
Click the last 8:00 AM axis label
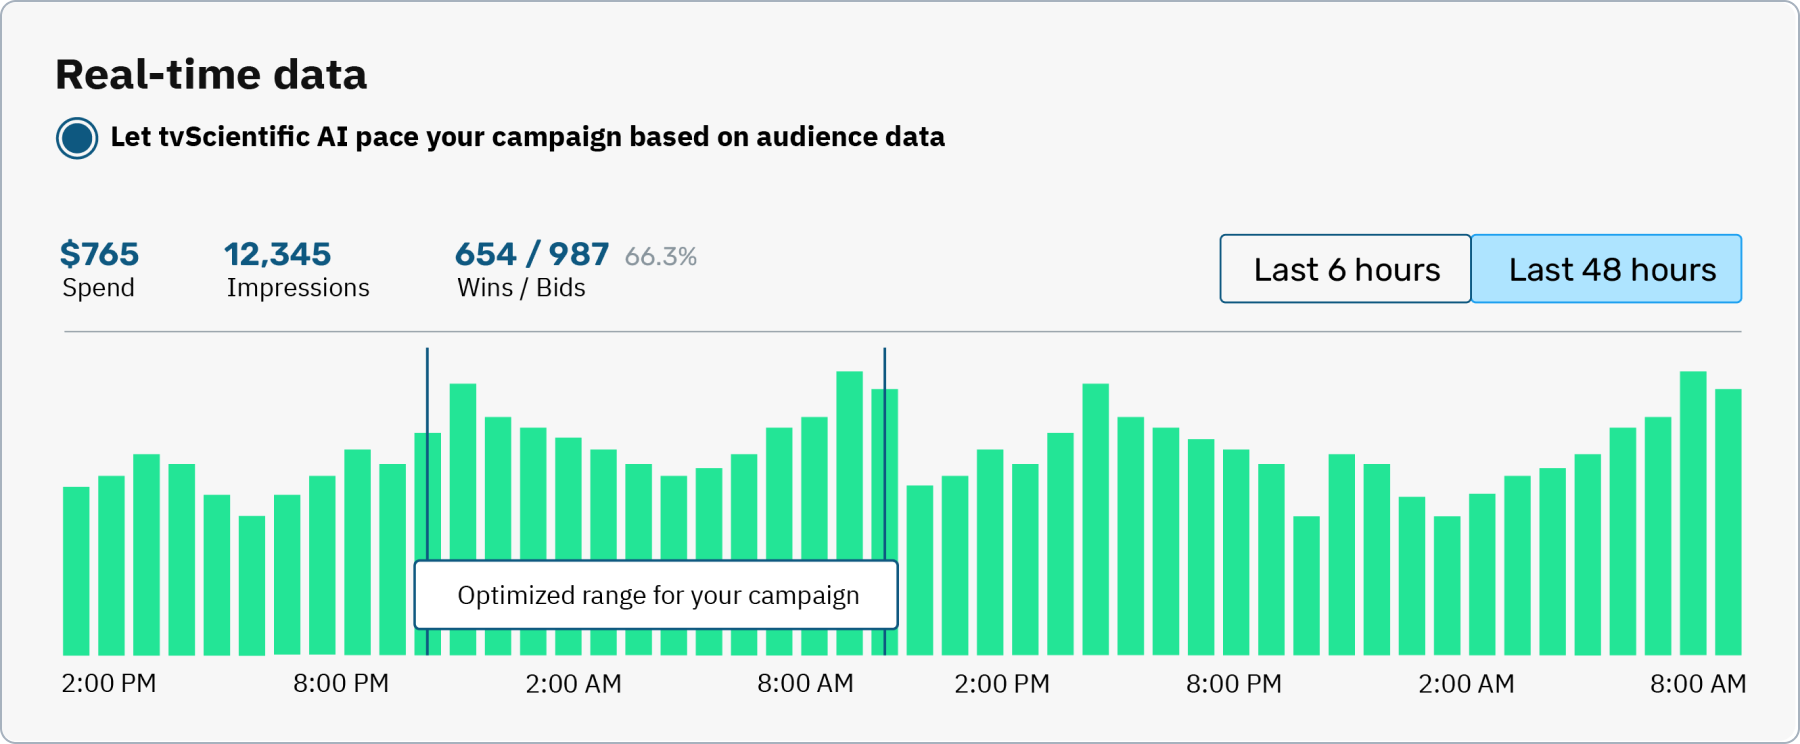pos(1697,684)
